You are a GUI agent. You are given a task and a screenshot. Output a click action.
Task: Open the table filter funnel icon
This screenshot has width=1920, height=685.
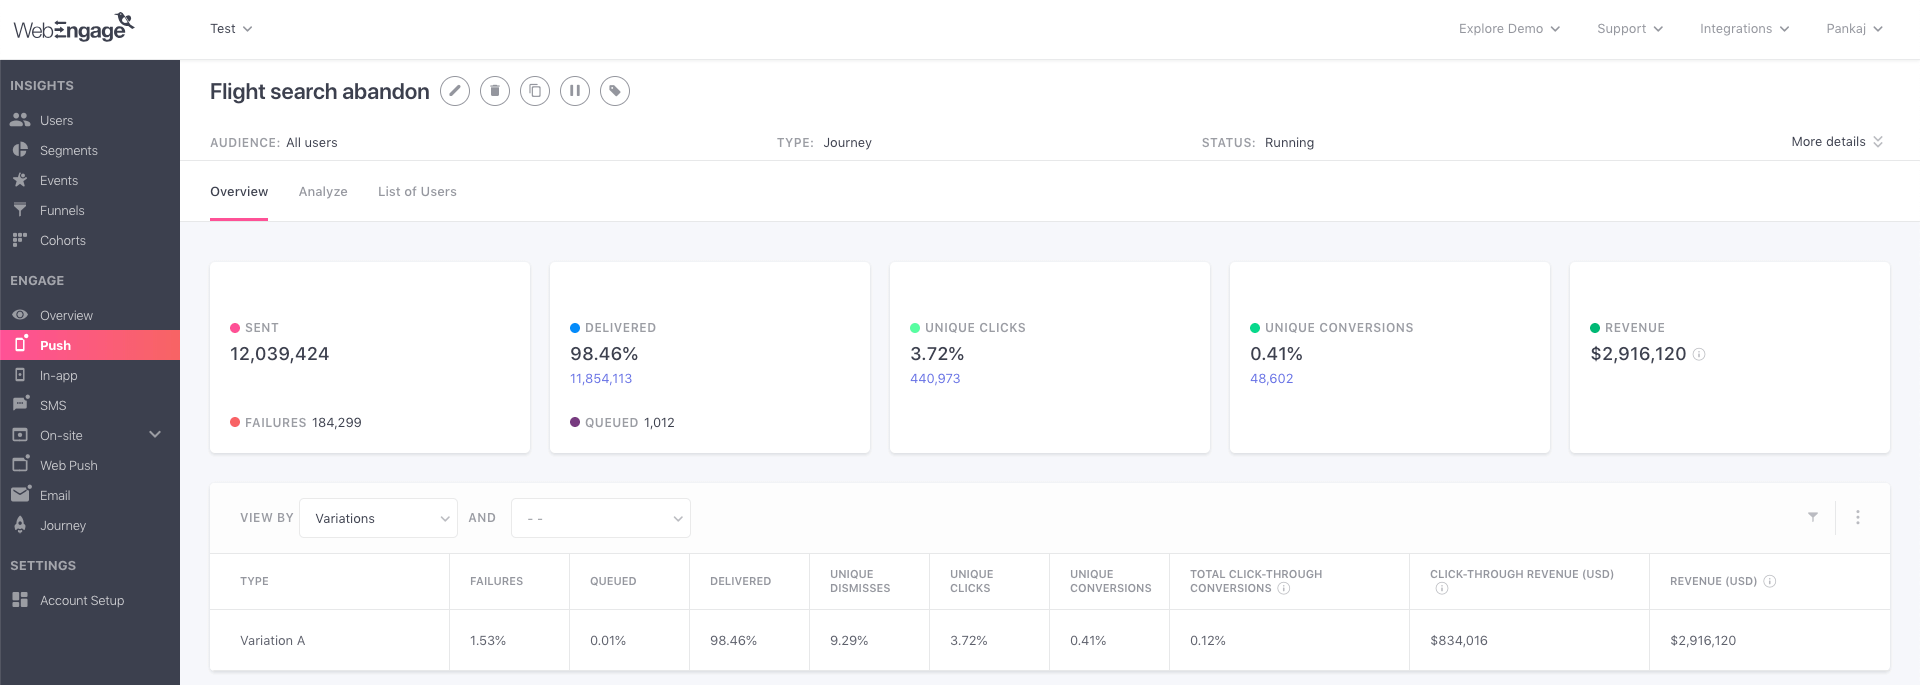coord(1812,517)
